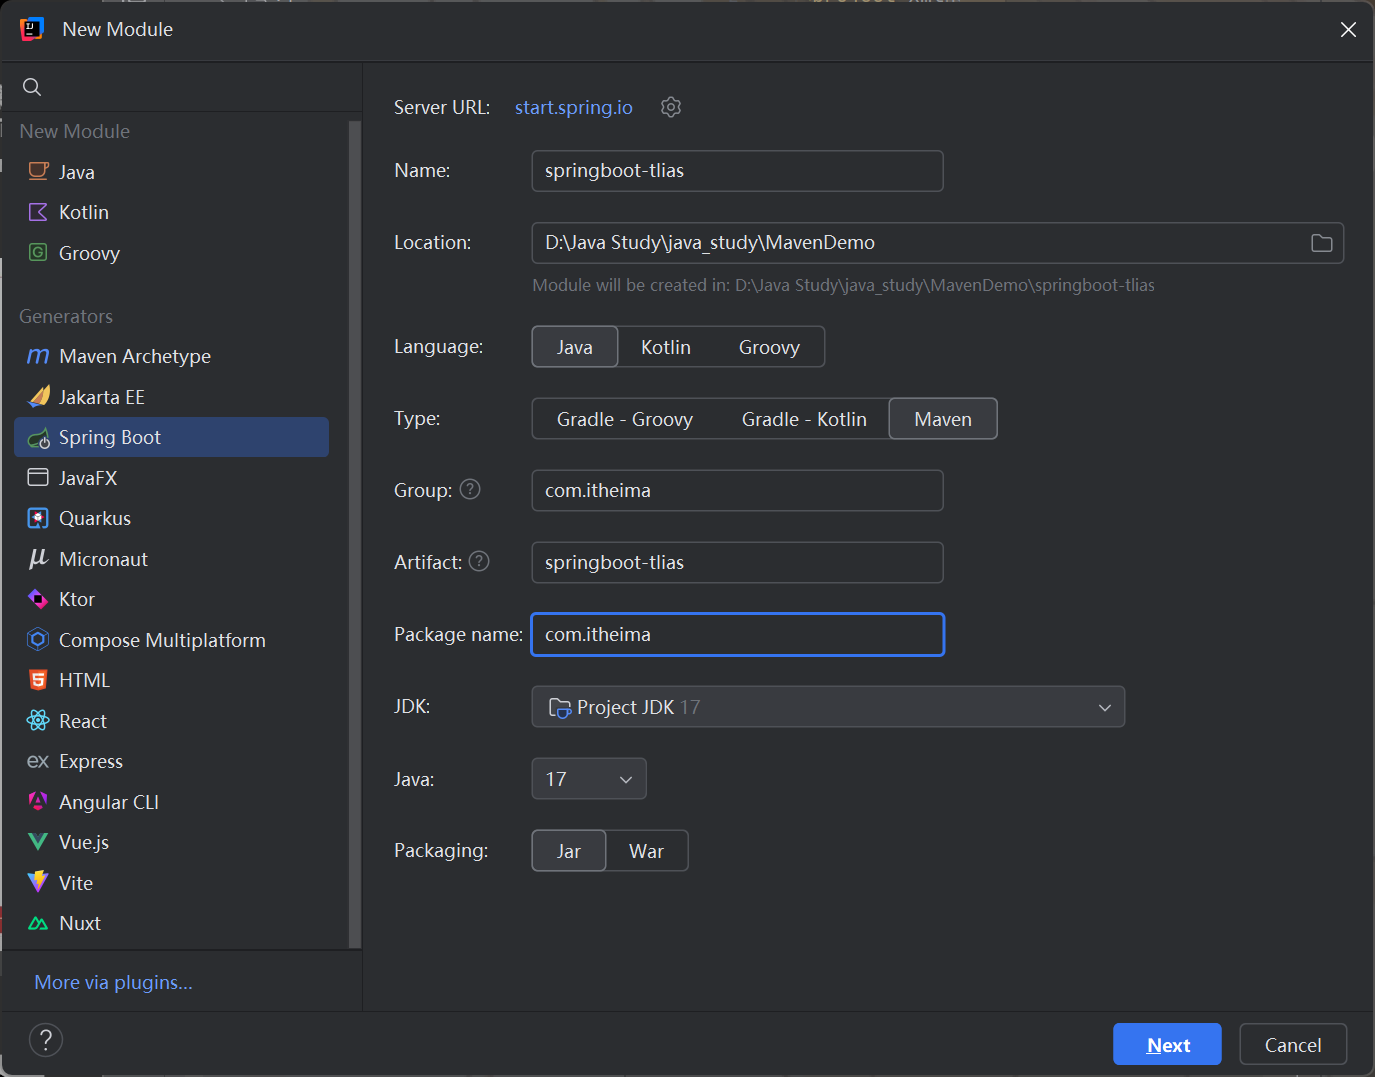Switch build type to Gradle - Groovy
Screen dimensions: 1375x1077
(624, 419)
